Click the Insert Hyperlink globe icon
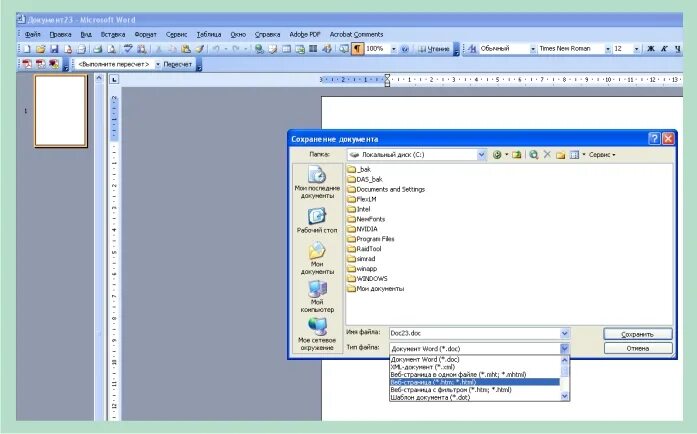The width and height of the screenshot is (697, 434). [x=259, y=49]
